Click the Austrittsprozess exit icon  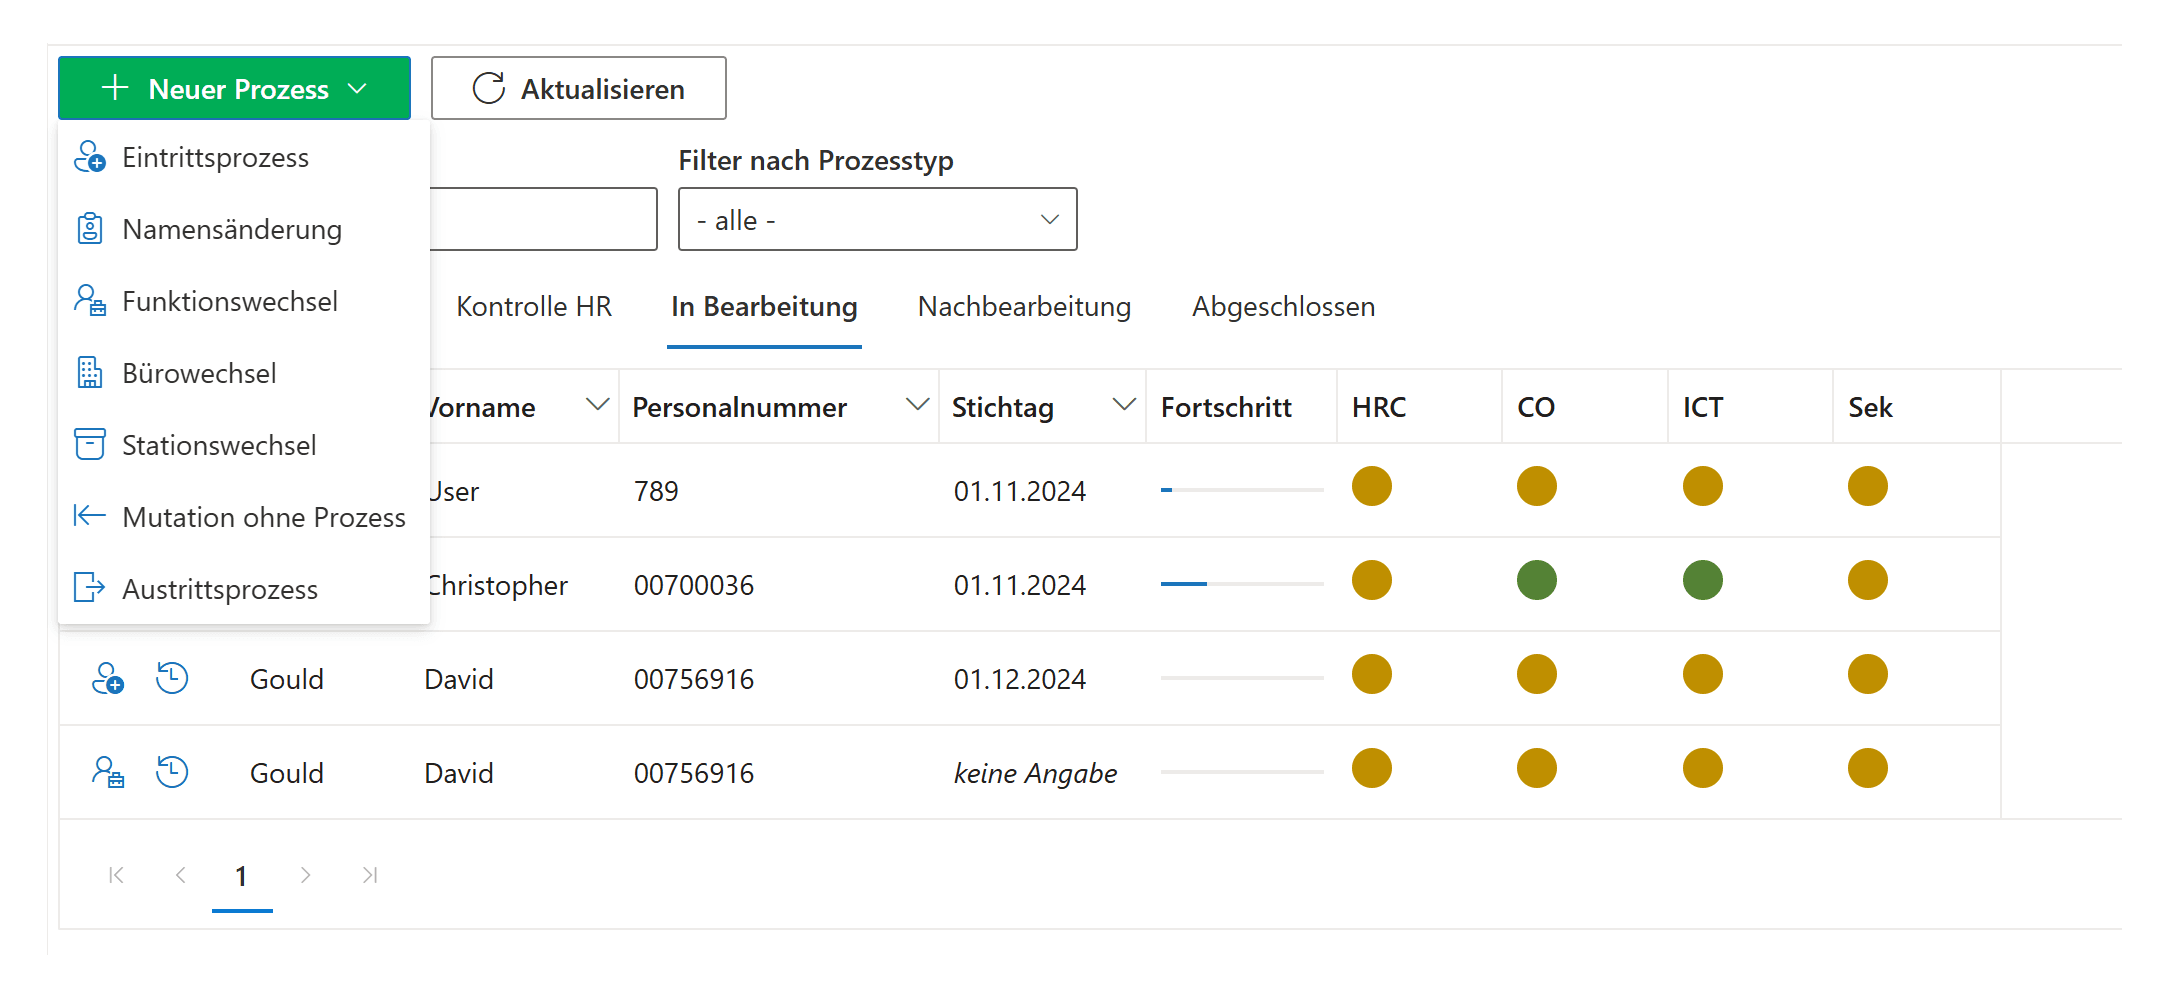click(x=90, y=588)
